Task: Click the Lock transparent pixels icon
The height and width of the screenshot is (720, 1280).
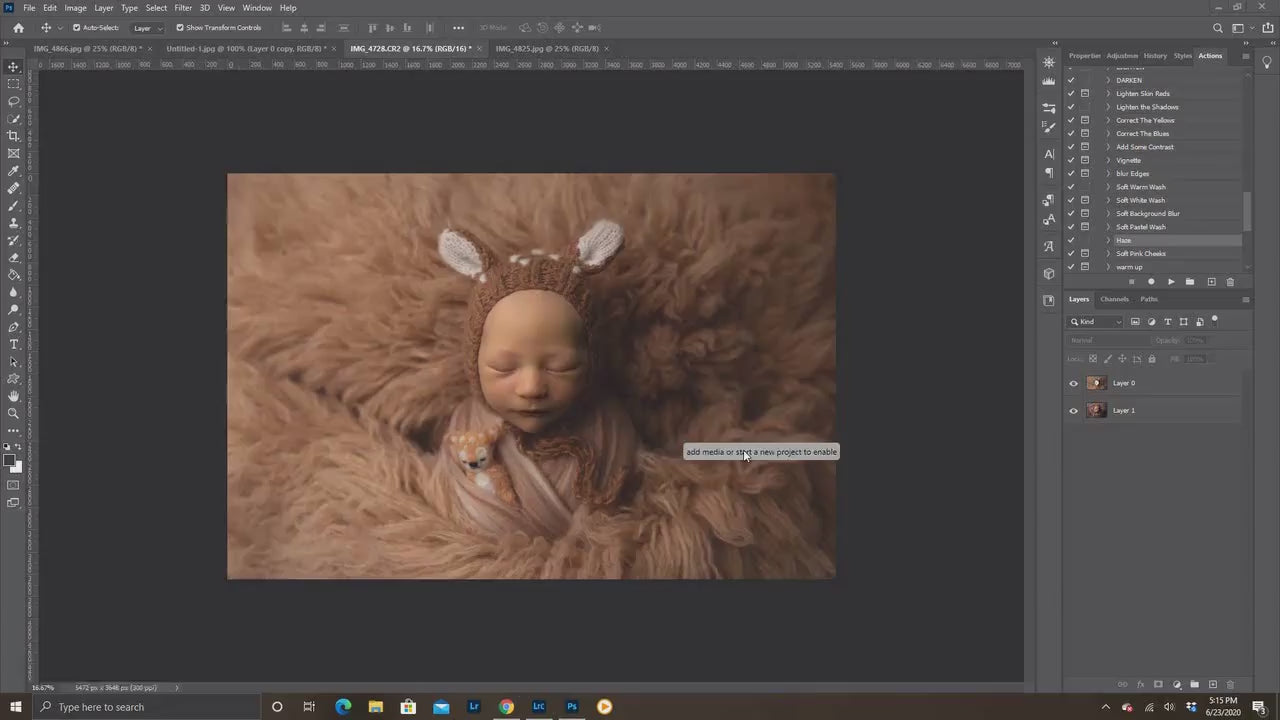Action: [x=1092, y=358]
